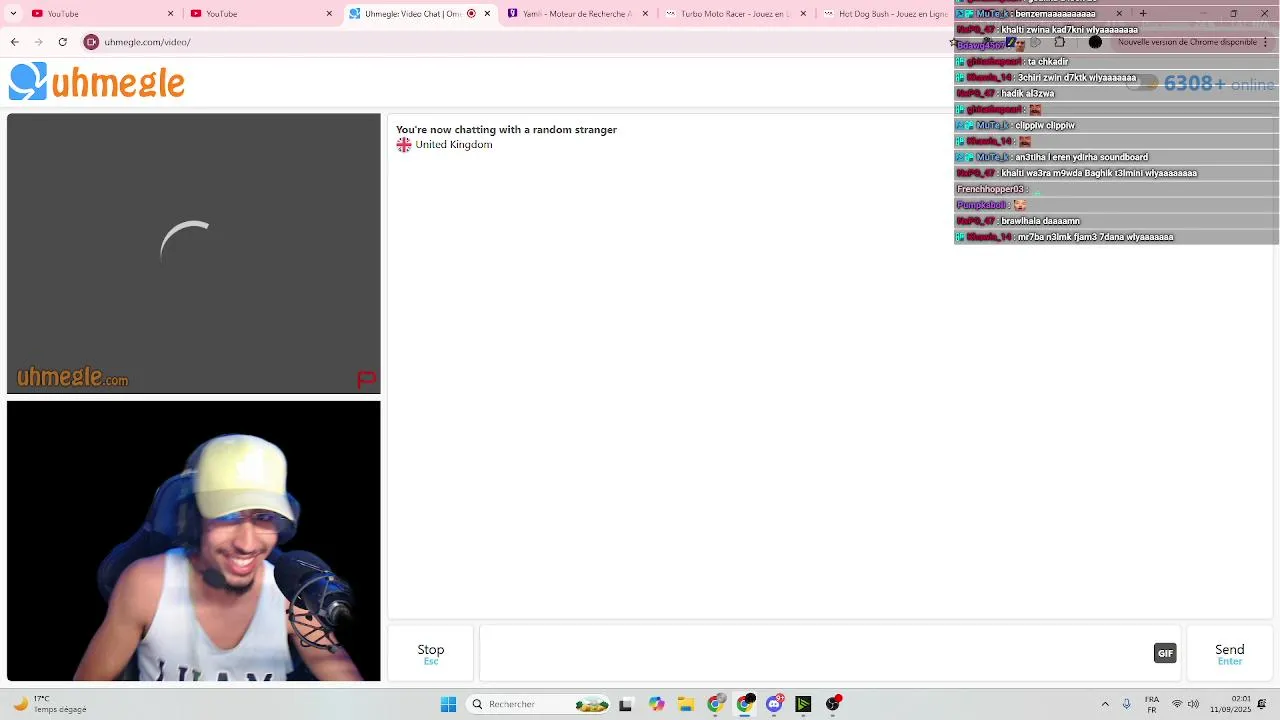Open the Turbo Moto Racer tab
The width and height of the screenshot is (1280, 720).
coord(735,14)
